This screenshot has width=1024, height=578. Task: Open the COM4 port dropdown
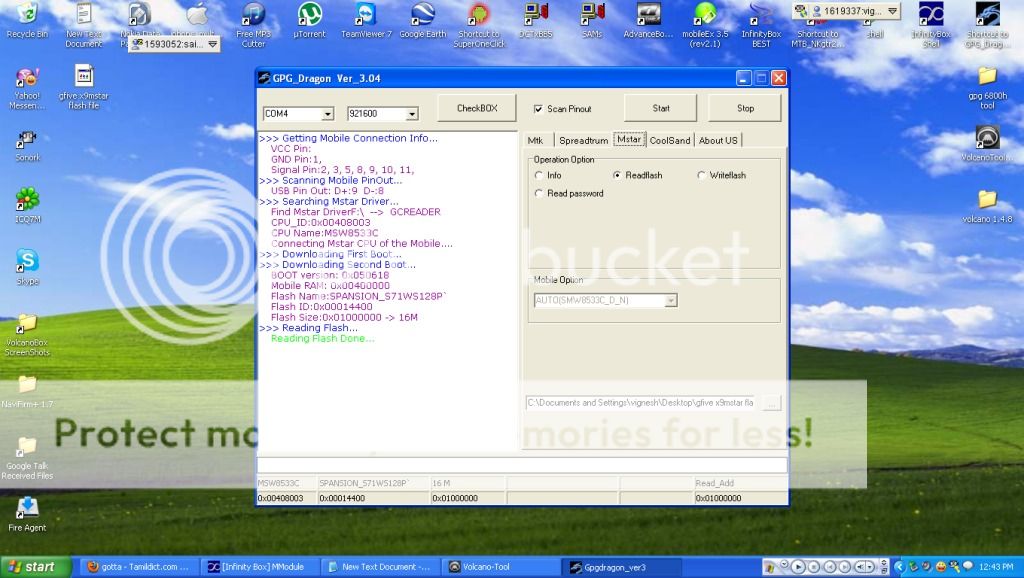click(327, 113)
